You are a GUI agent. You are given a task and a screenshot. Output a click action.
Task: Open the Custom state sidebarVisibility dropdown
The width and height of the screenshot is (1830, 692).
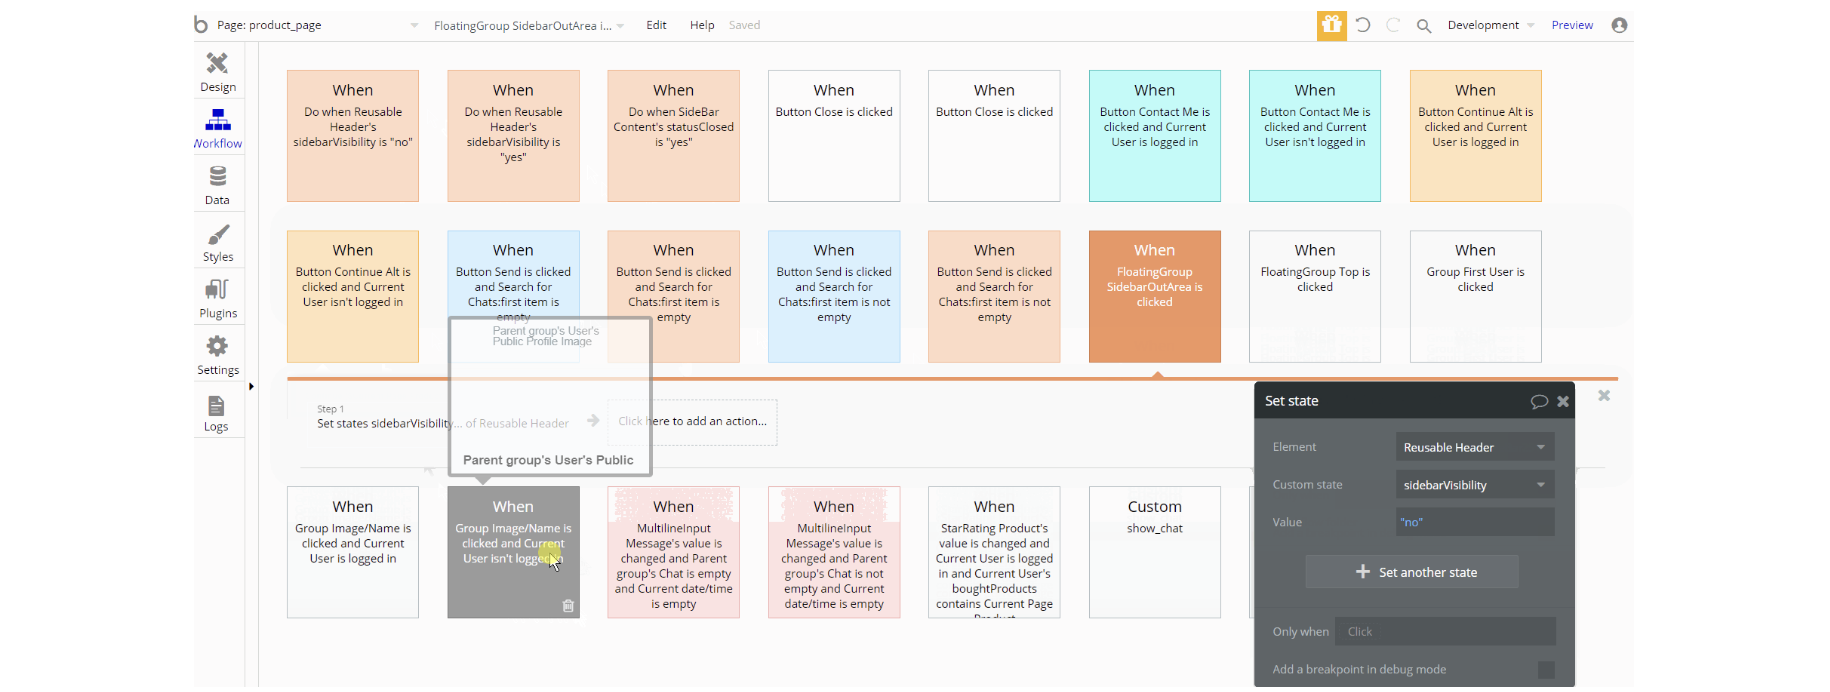point(1474,485)
